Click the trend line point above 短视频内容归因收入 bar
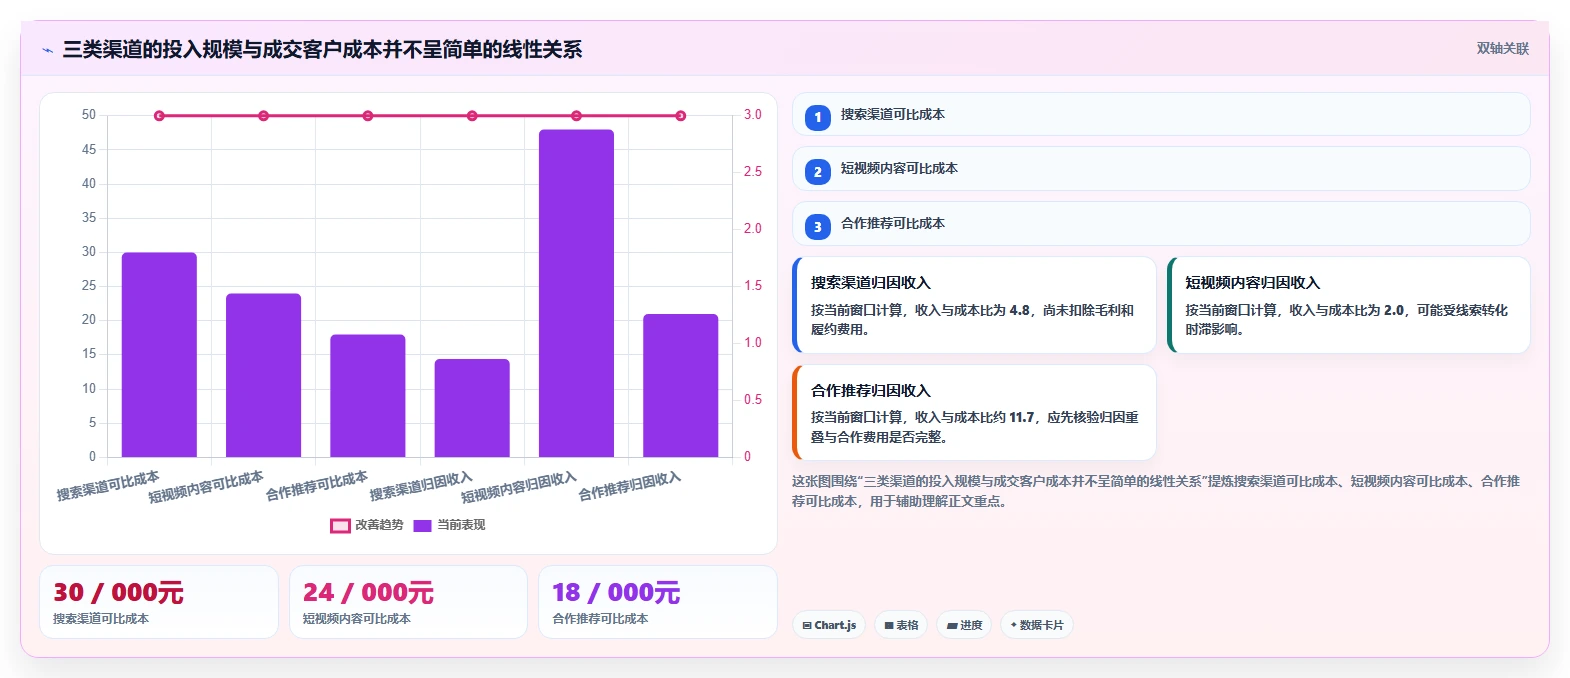The width and height of the screenshot is (1570, 678). [576, 116]
